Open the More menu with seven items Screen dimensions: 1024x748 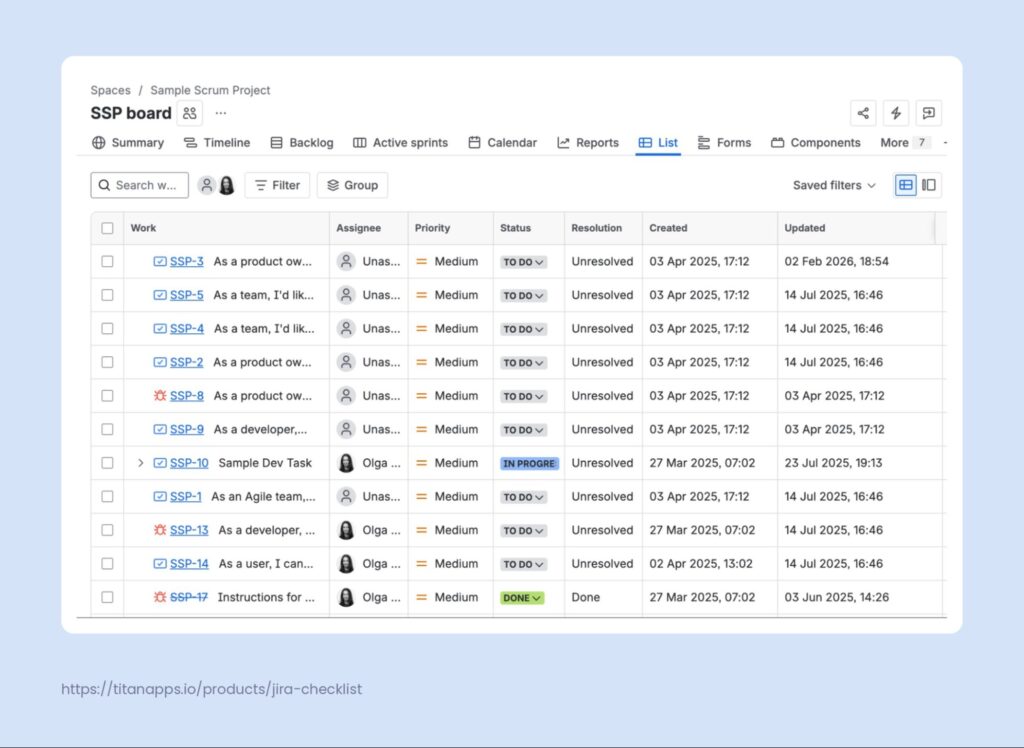[898, 142]
